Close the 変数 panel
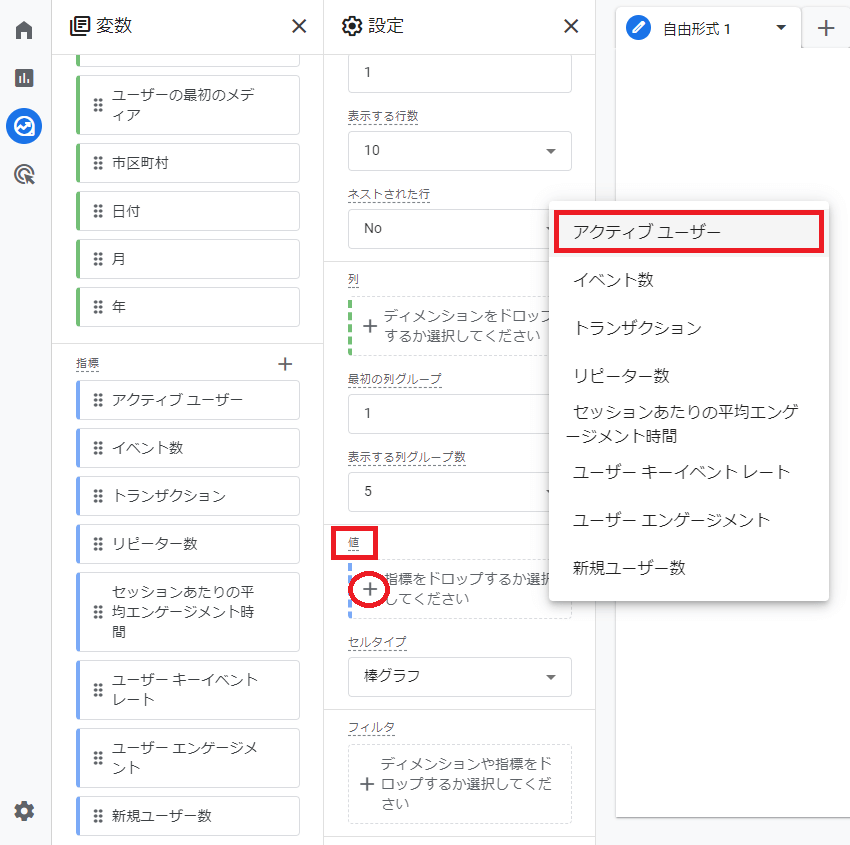 (x=299, y=26)
